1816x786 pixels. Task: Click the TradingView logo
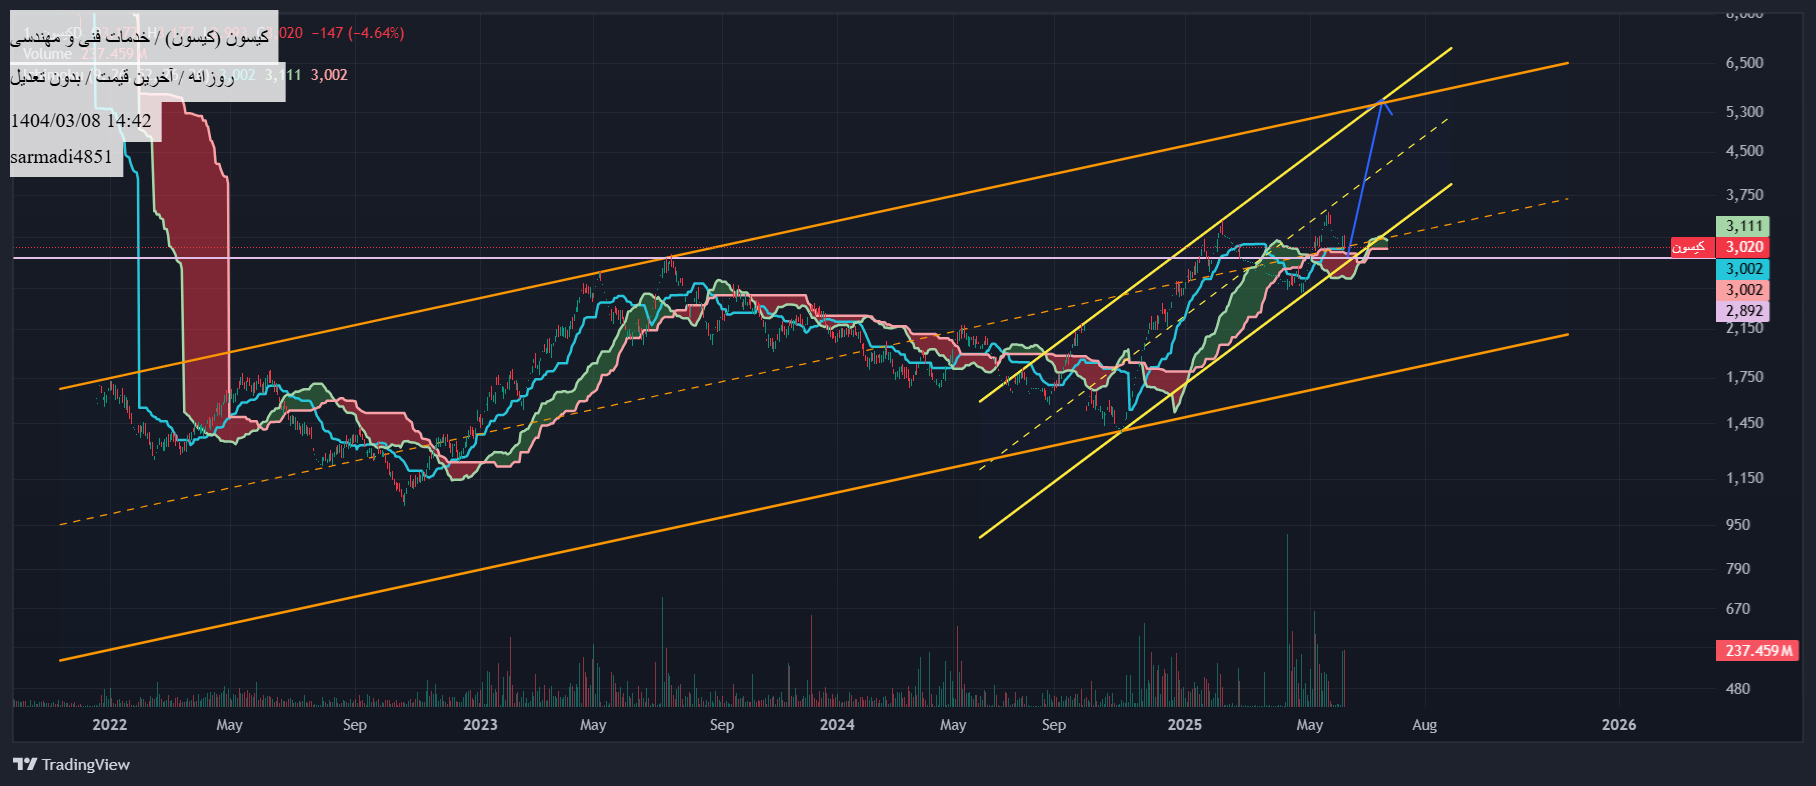click(71, 765)
